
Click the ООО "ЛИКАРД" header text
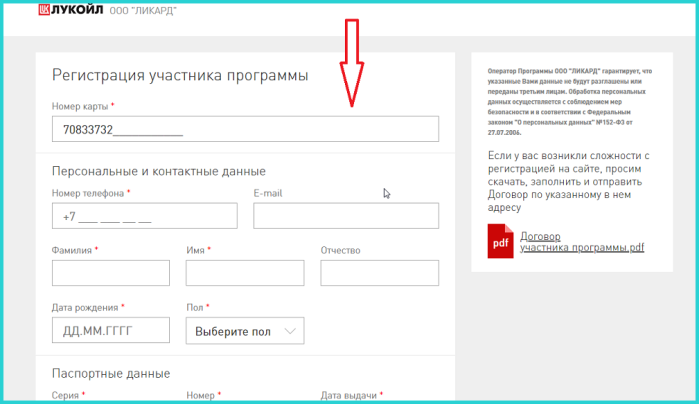(x=143, y=11)
